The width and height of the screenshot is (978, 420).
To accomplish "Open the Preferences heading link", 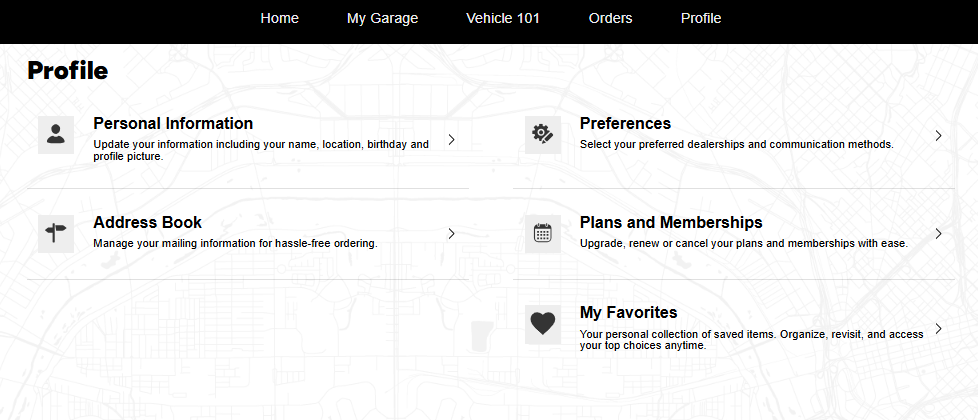I will tap(626, 124).
